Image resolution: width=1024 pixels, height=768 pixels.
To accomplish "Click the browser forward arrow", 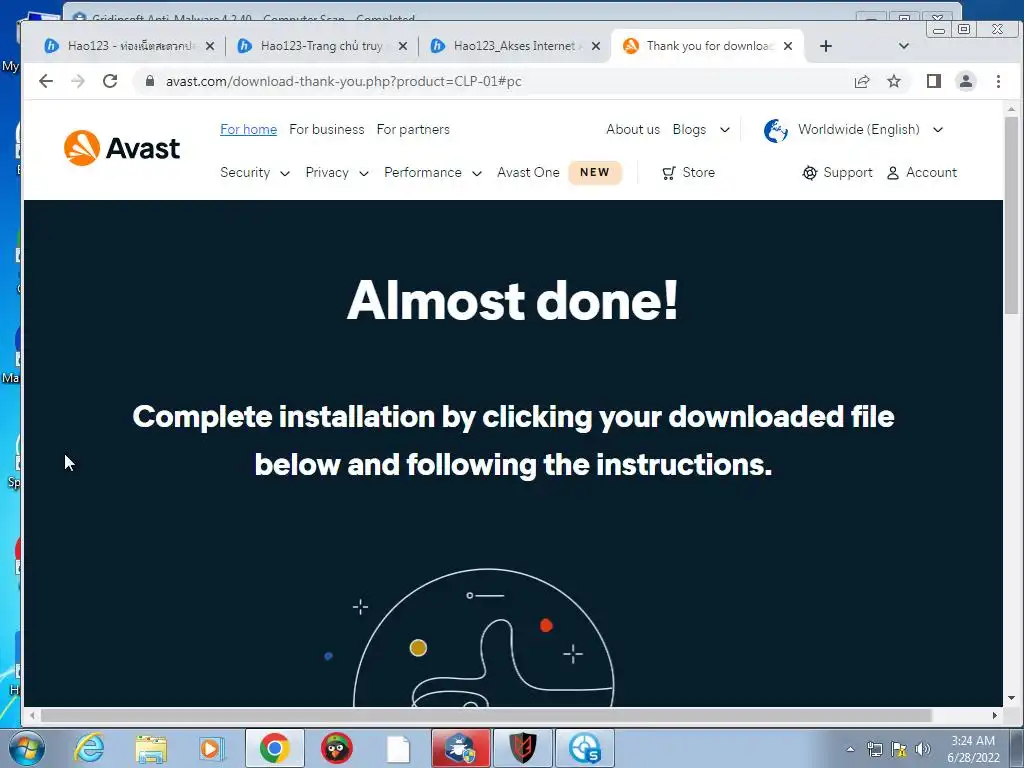I will [78, 81].
